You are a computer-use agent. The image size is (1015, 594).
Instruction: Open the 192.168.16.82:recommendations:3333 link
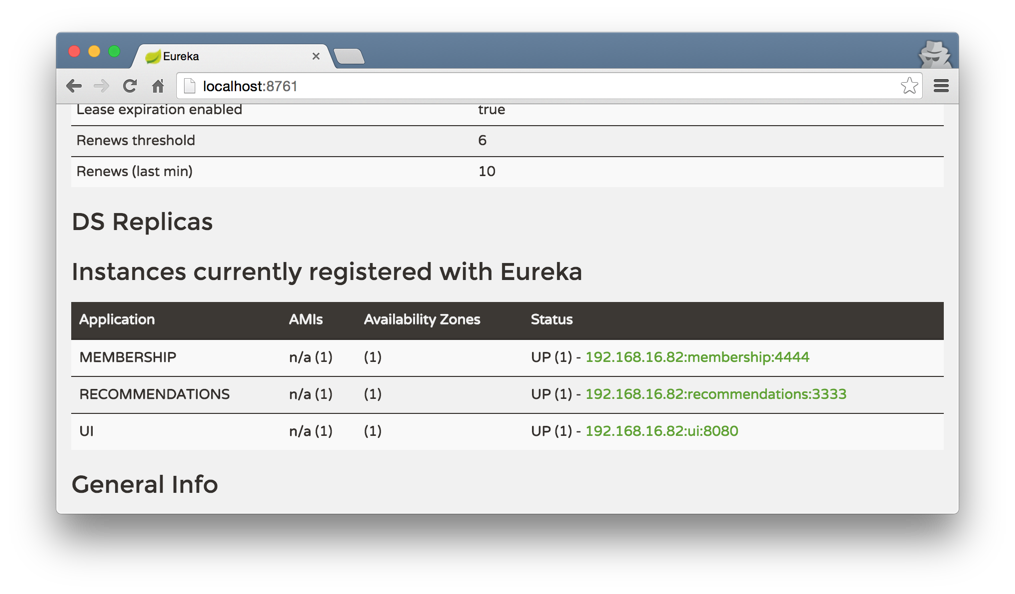[716, 394]
